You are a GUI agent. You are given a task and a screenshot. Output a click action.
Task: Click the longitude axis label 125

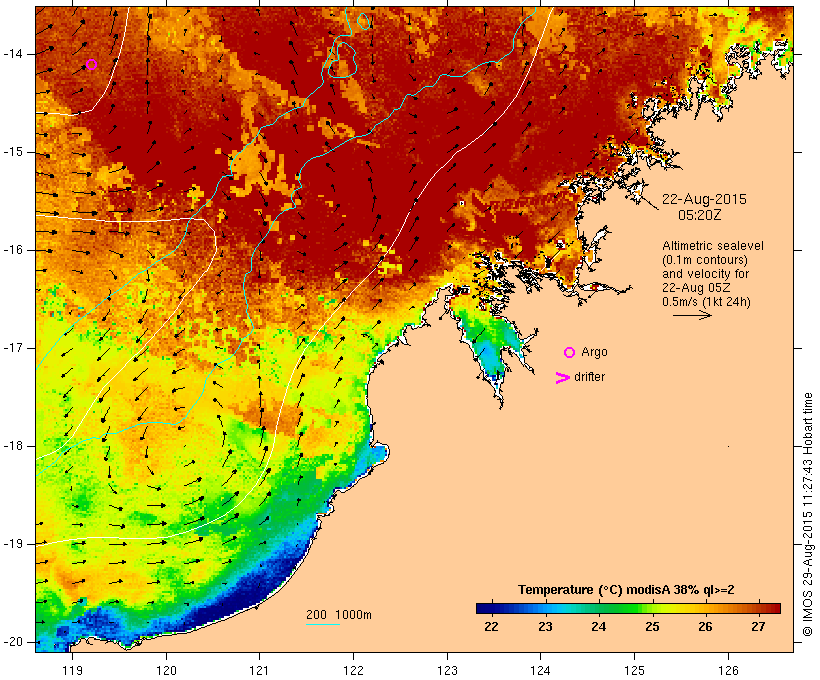tap(635, 671)
